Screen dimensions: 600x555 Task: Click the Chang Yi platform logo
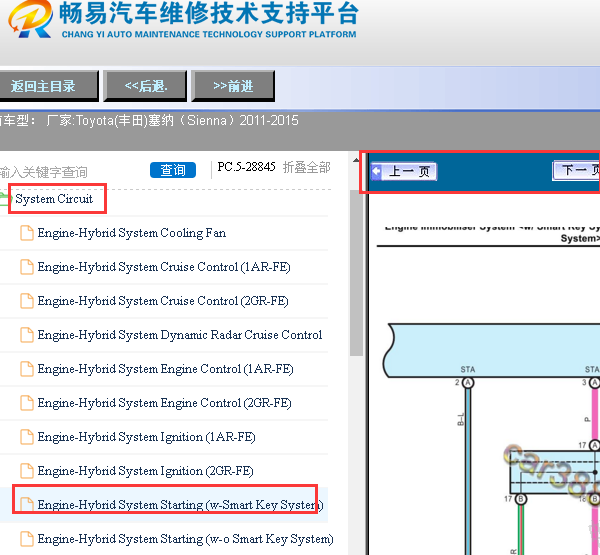click(x=31, y=19)
